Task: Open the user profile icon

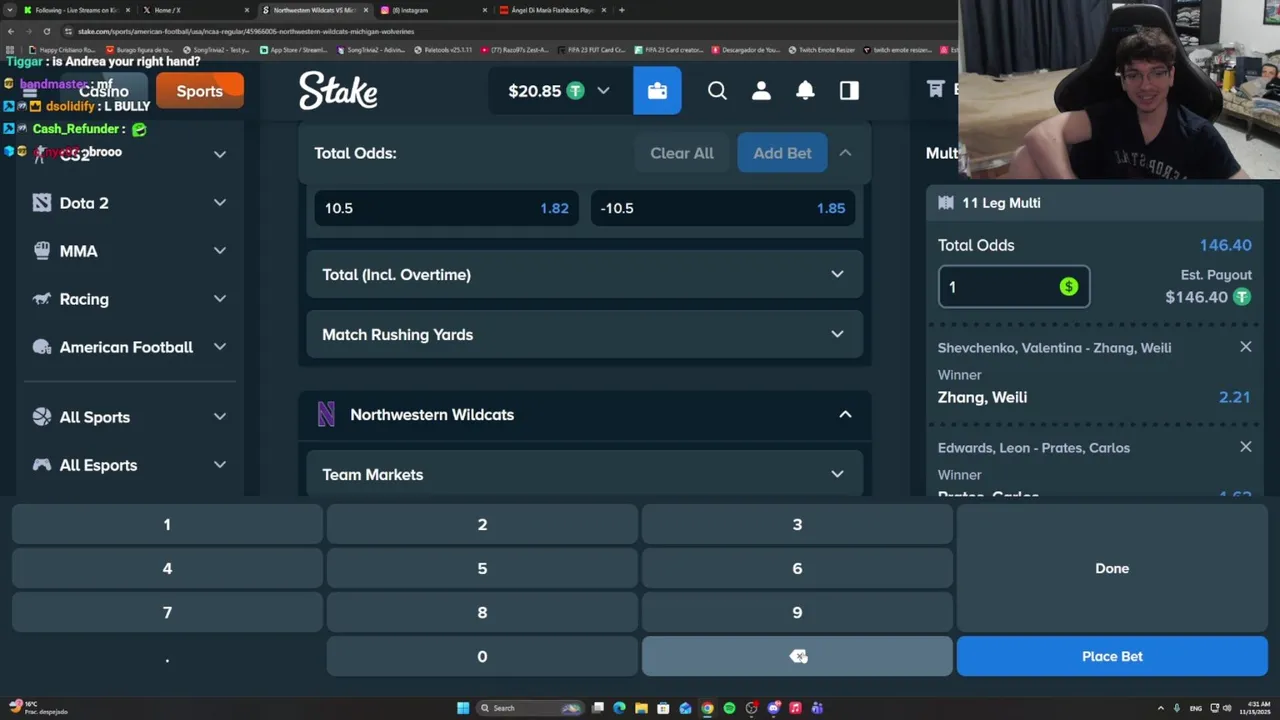Action: 761,91
